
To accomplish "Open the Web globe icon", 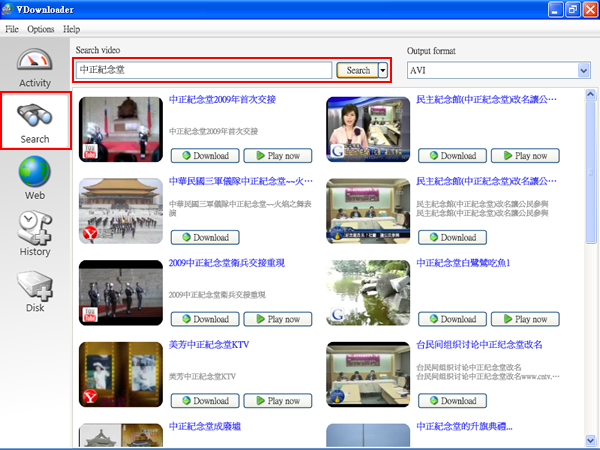I will tap(34, 171).
